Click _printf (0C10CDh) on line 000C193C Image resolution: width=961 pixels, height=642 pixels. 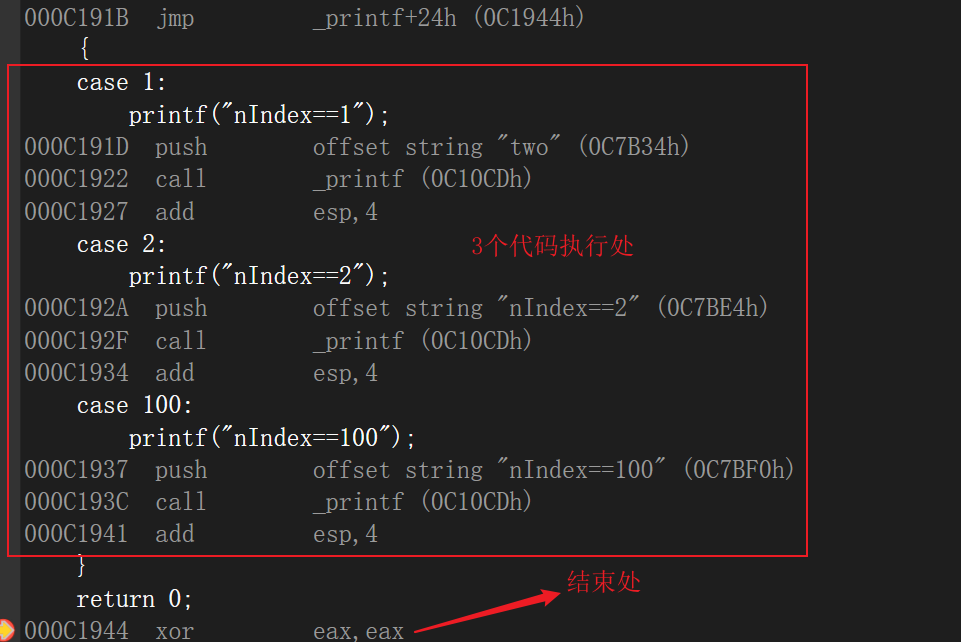click(422, 502)
